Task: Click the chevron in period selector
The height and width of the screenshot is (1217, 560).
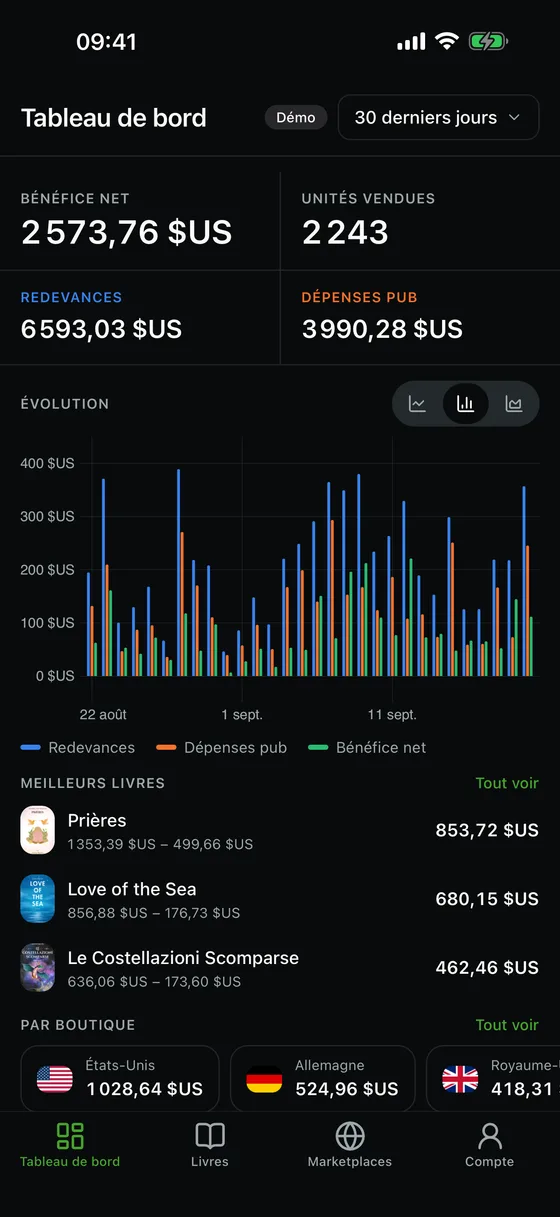Action: [x=515, y=117]
